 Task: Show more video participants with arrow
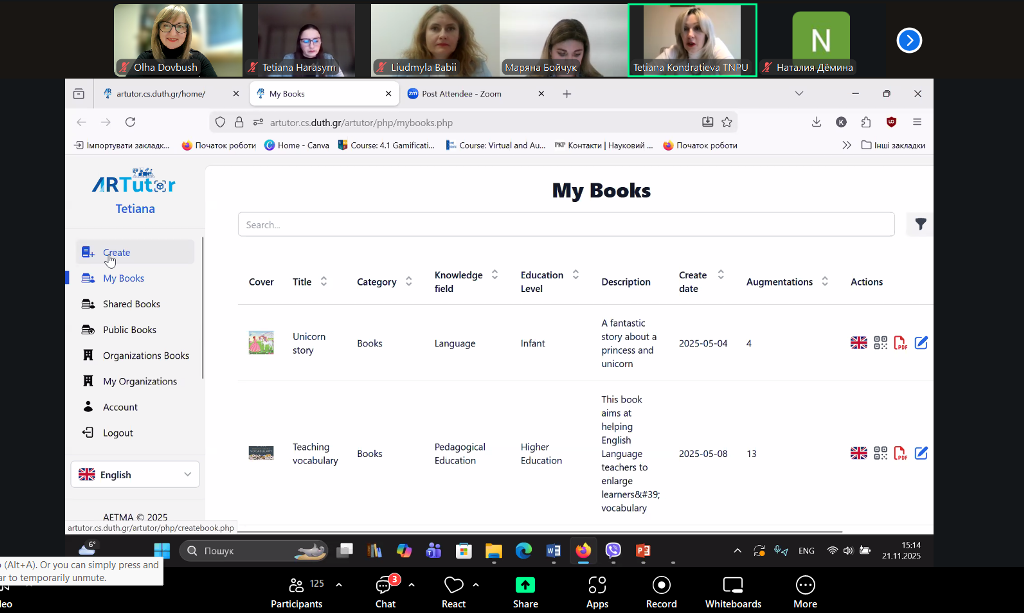coord(908,40)
